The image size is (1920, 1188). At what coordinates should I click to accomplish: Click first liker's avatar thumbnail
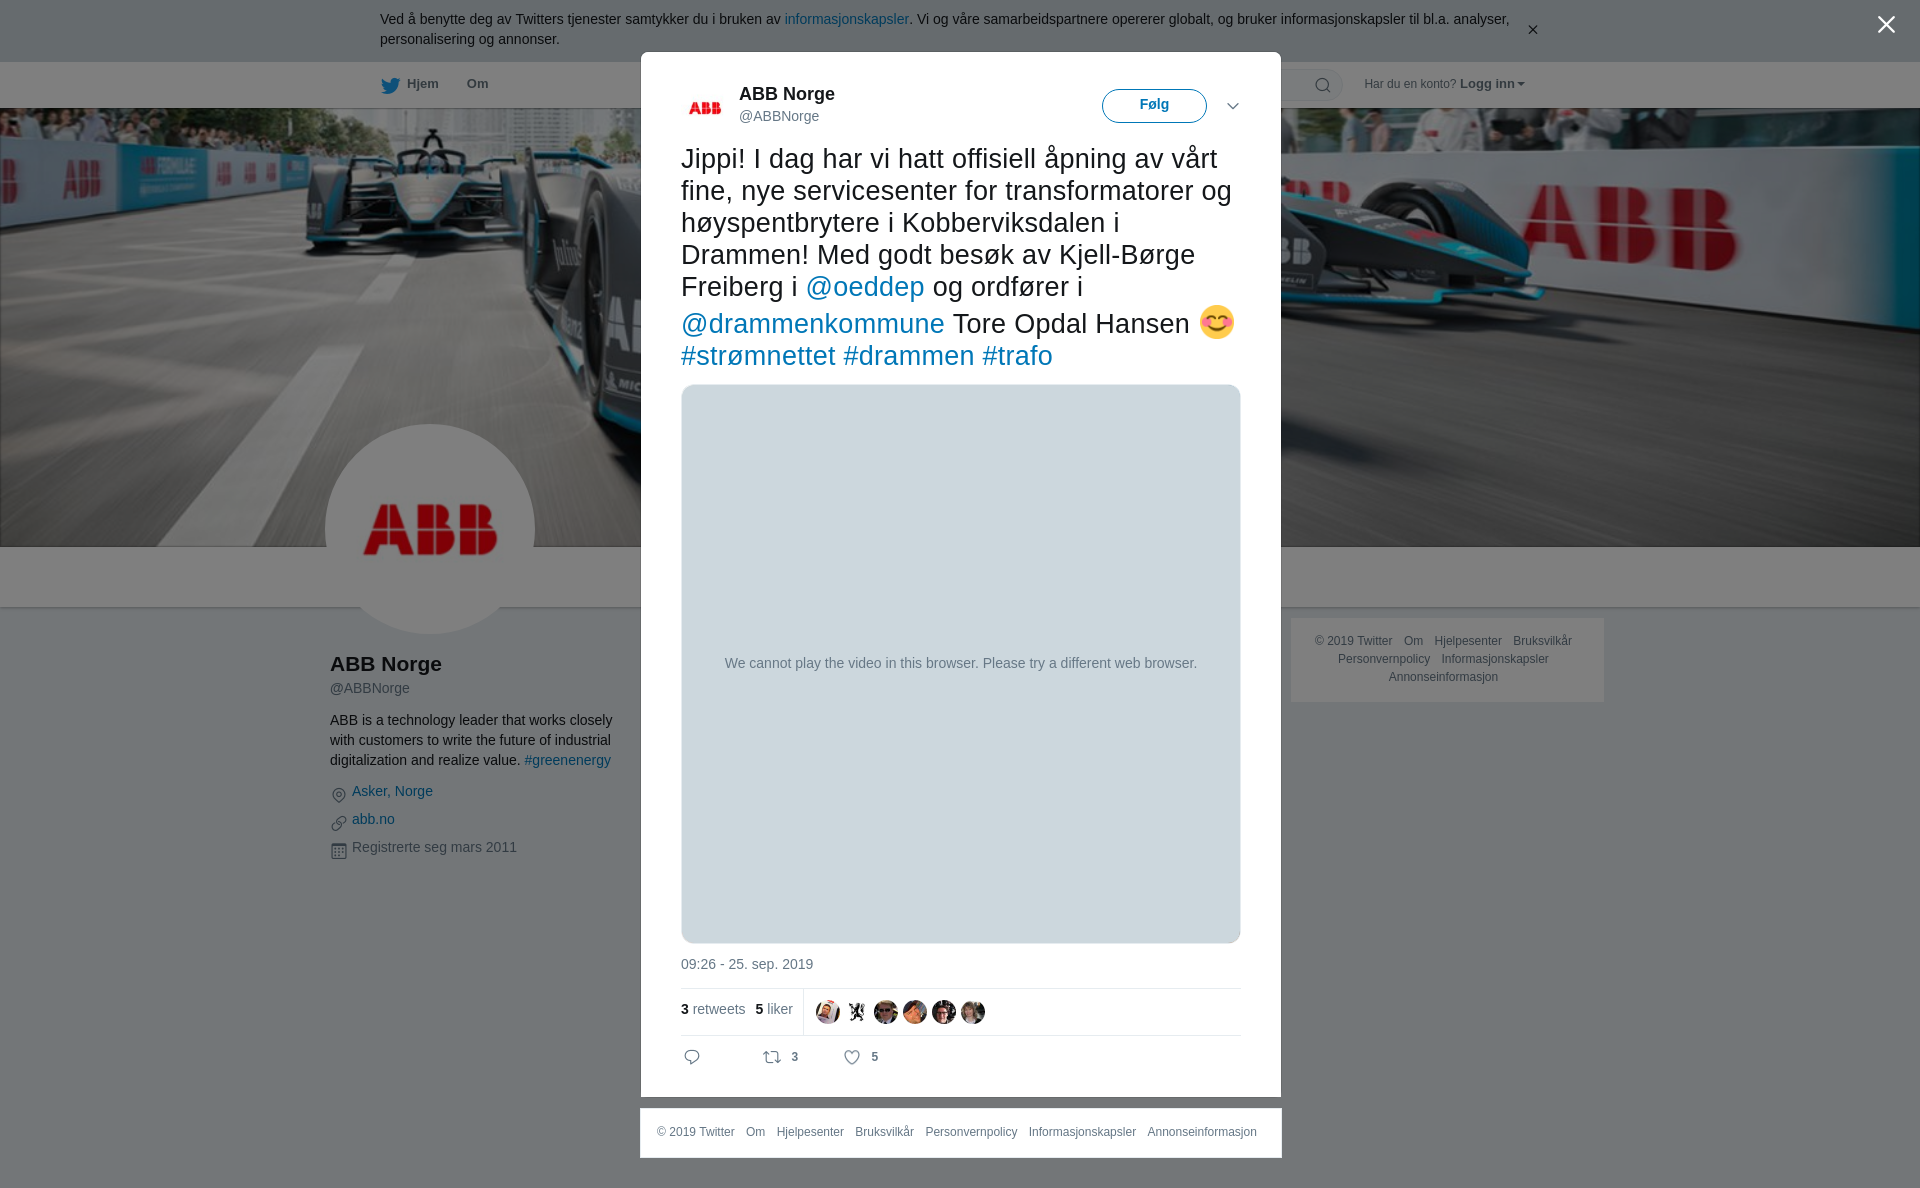pos(828,1012)
